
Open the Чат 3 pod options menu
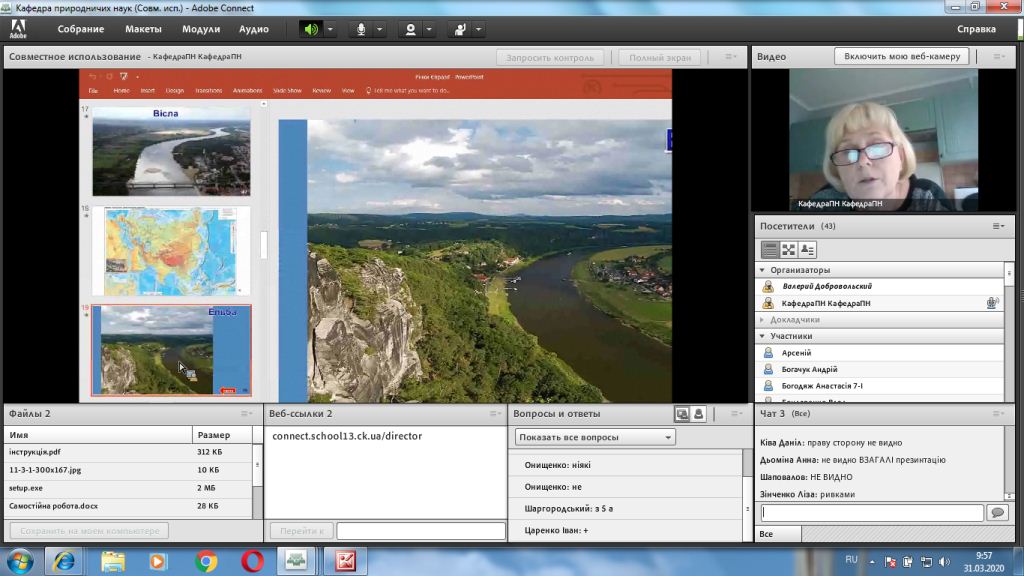pos(999,413)
